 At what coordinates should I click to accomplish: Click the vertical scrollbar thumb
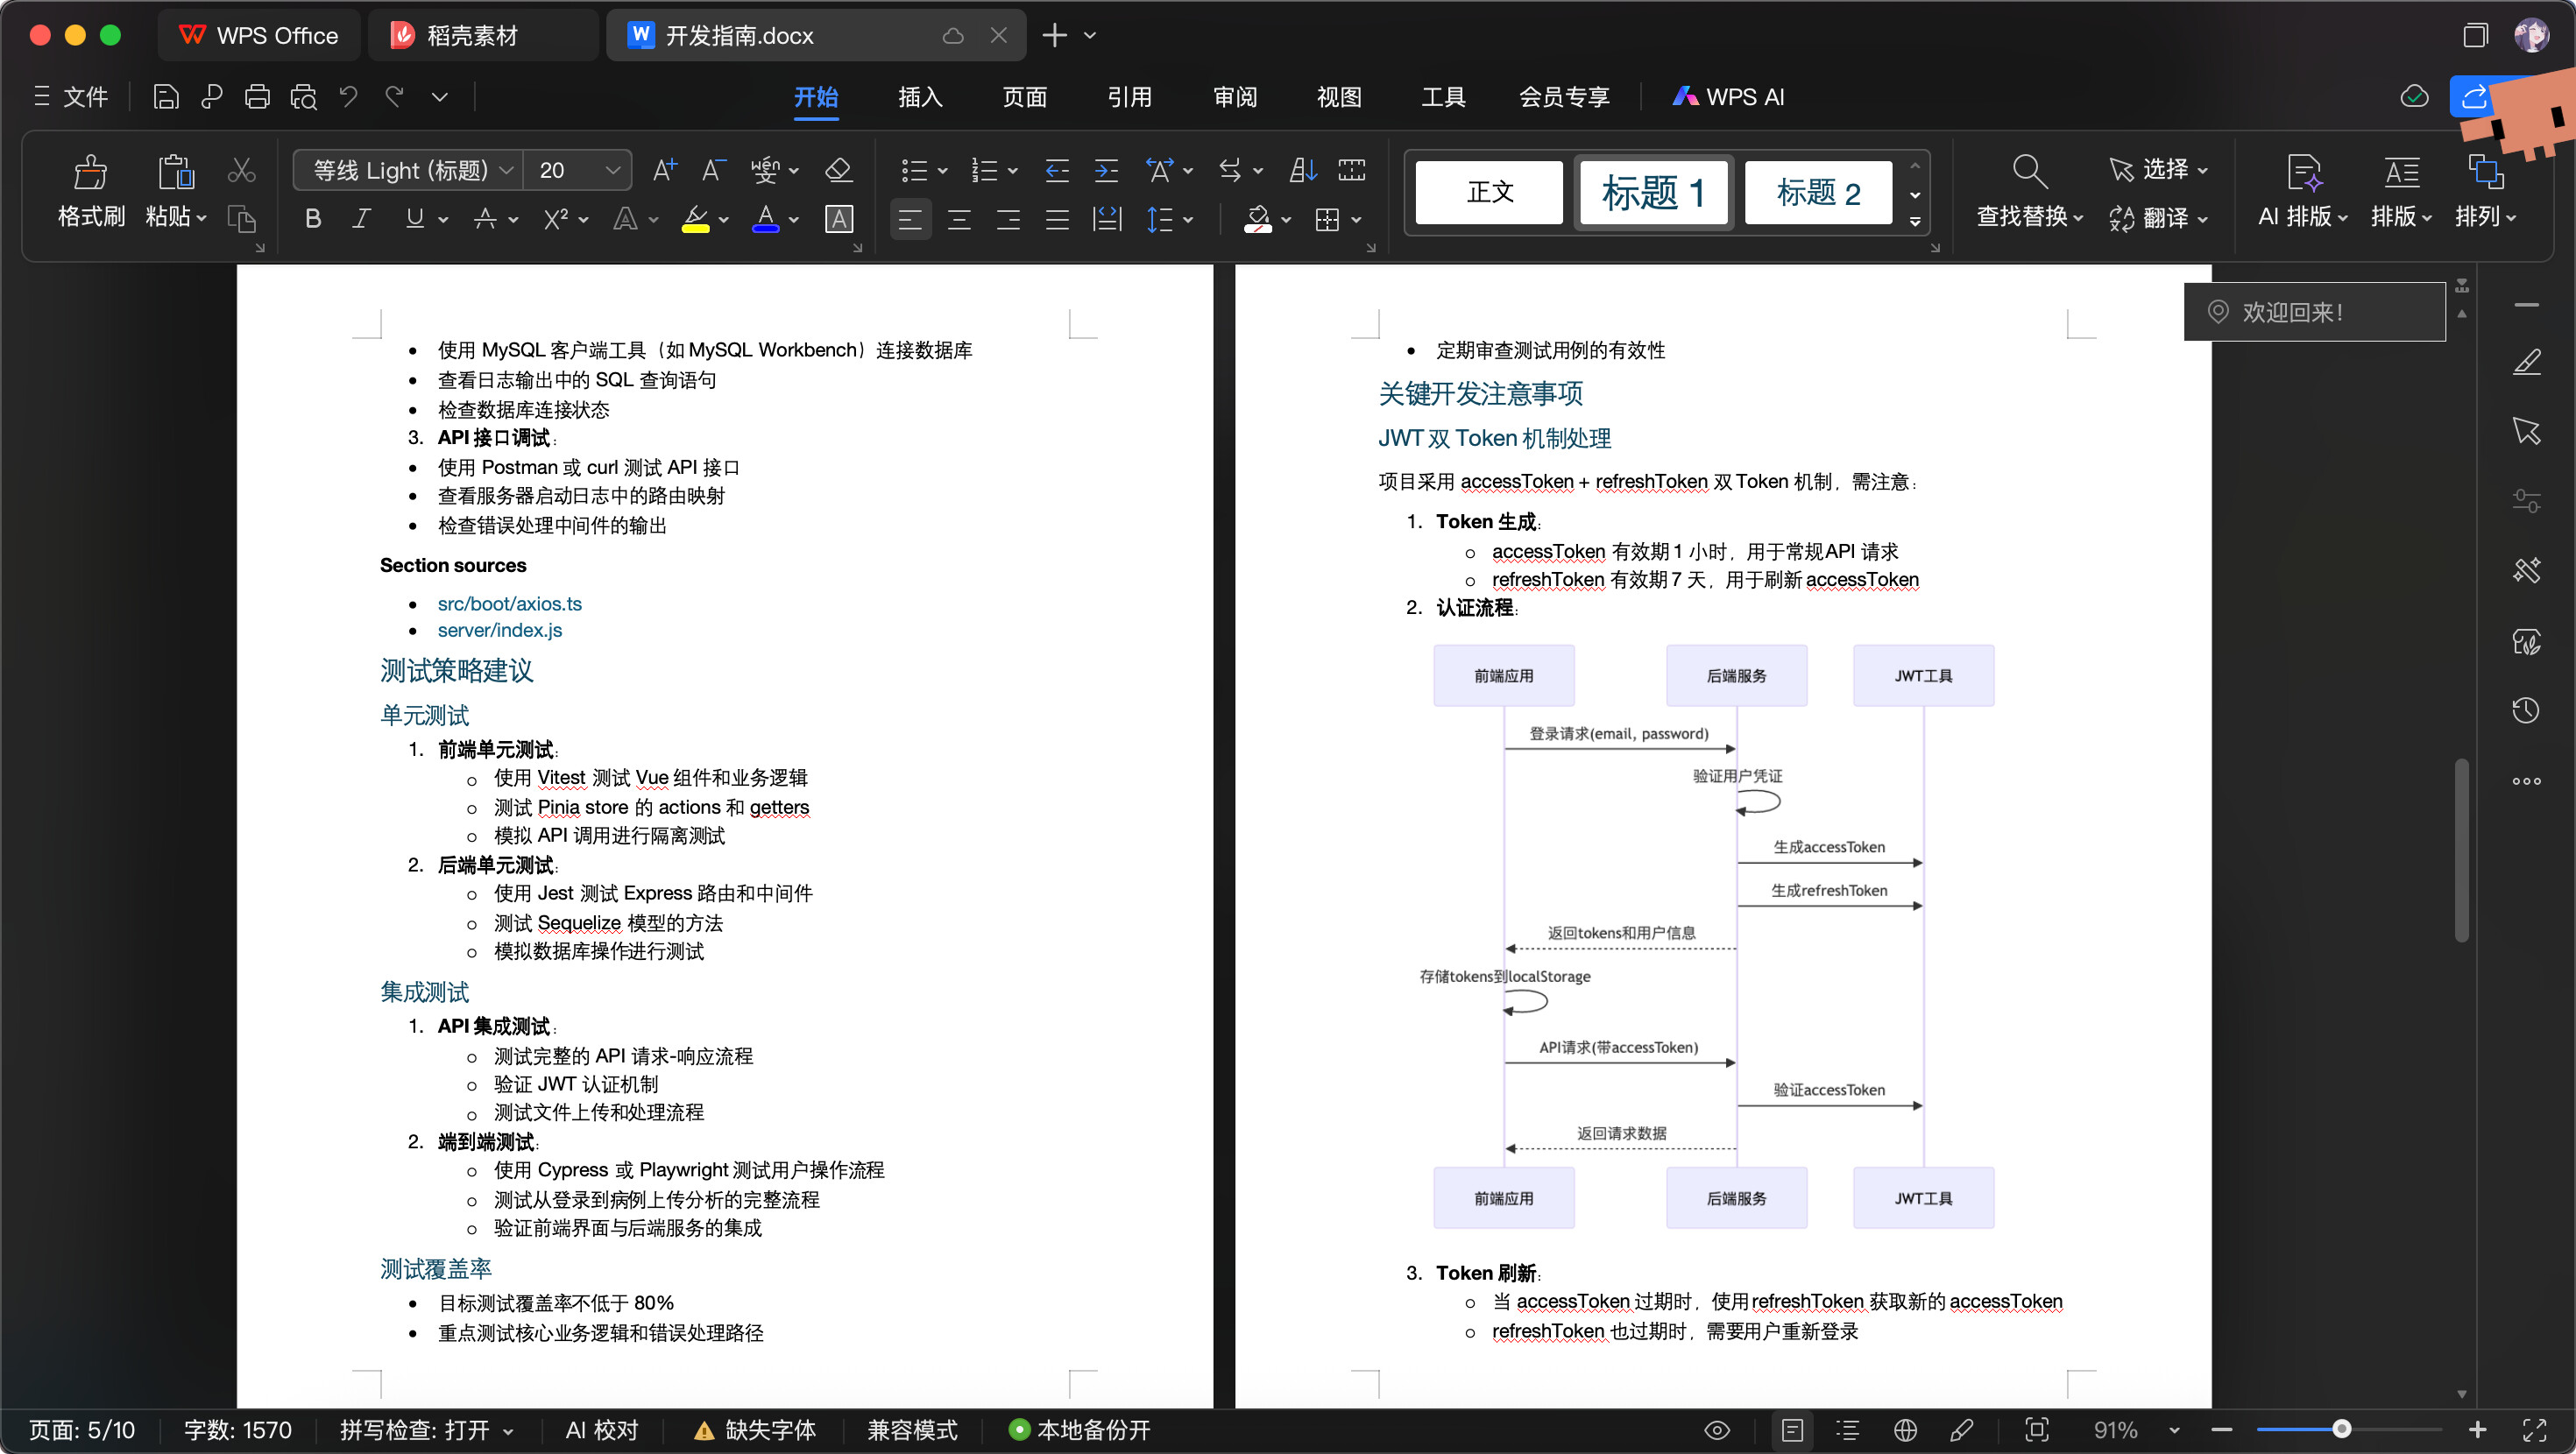2462,850
